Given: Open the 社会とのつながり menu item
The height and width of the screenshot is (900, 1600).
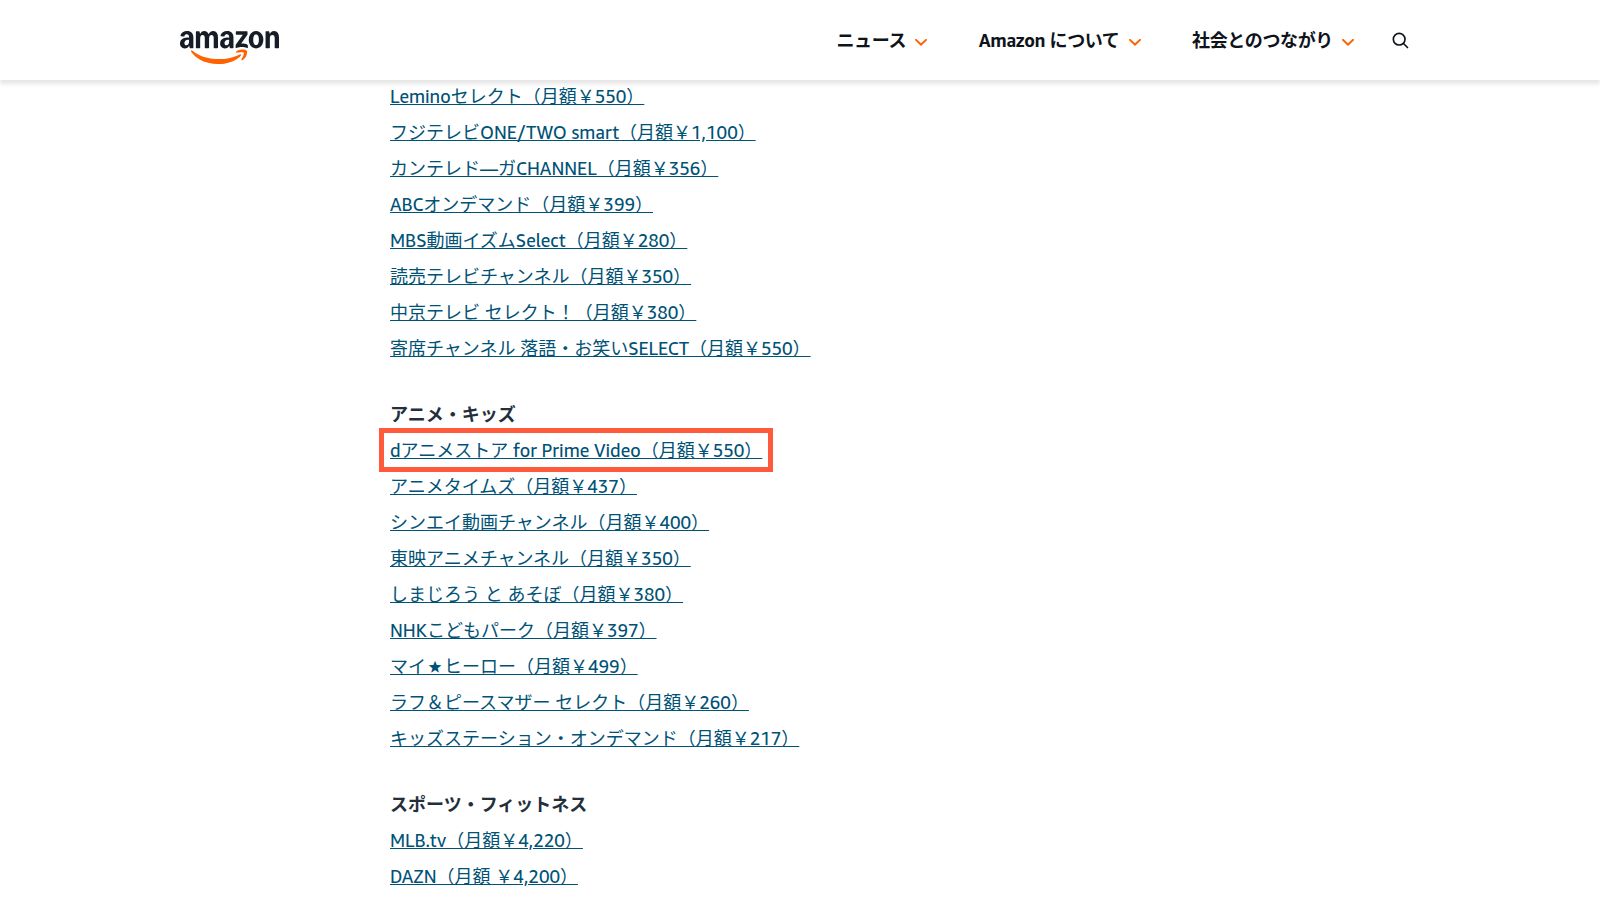Looking at the screenshot, I should click(x=1261, y=41).
